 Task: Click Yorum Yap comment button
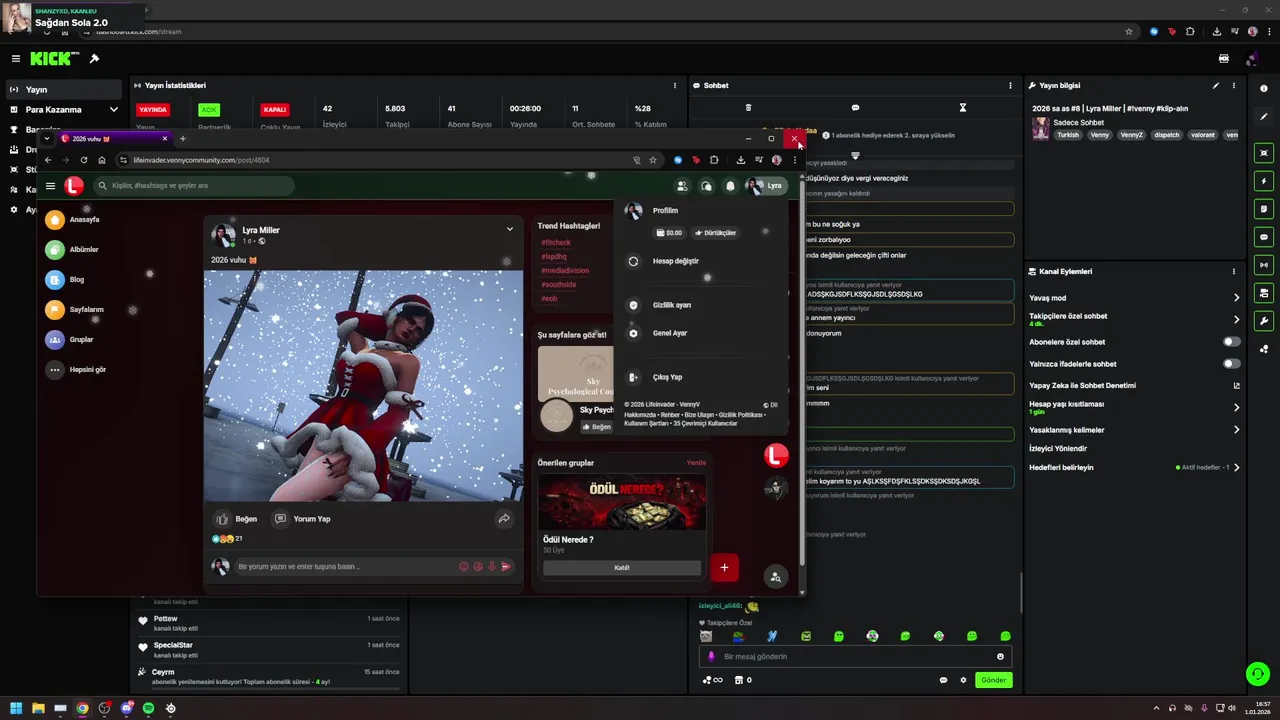click(303, 519)
